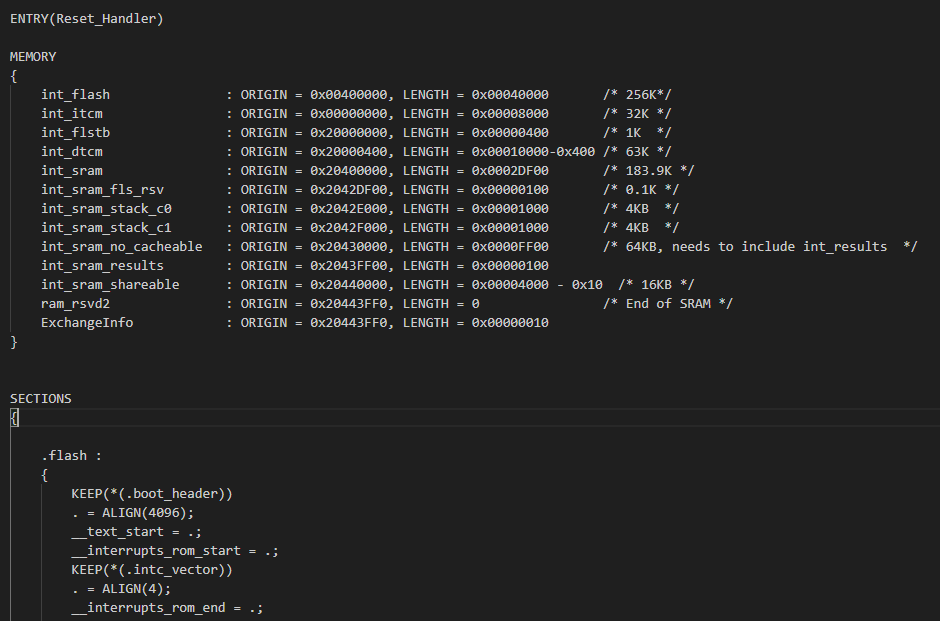Place cursor on the MEMORY keyword
Viewport: 940px width, 621px height.
tap(33, 57)
